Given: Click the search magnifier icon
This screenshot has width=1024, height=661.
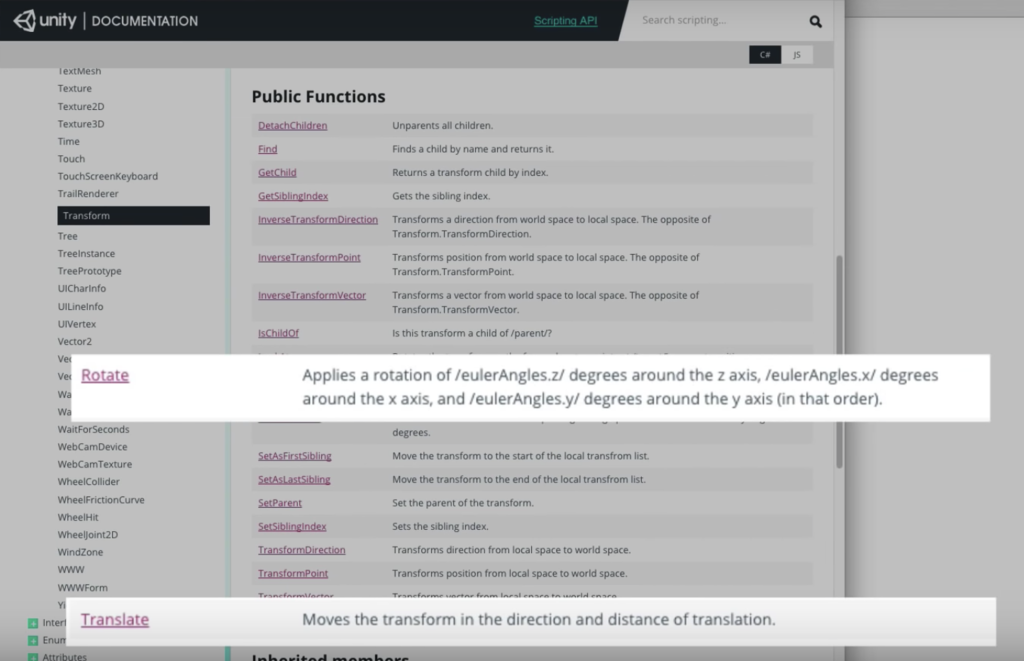Looking at the screenshot, I should point(815,21).
